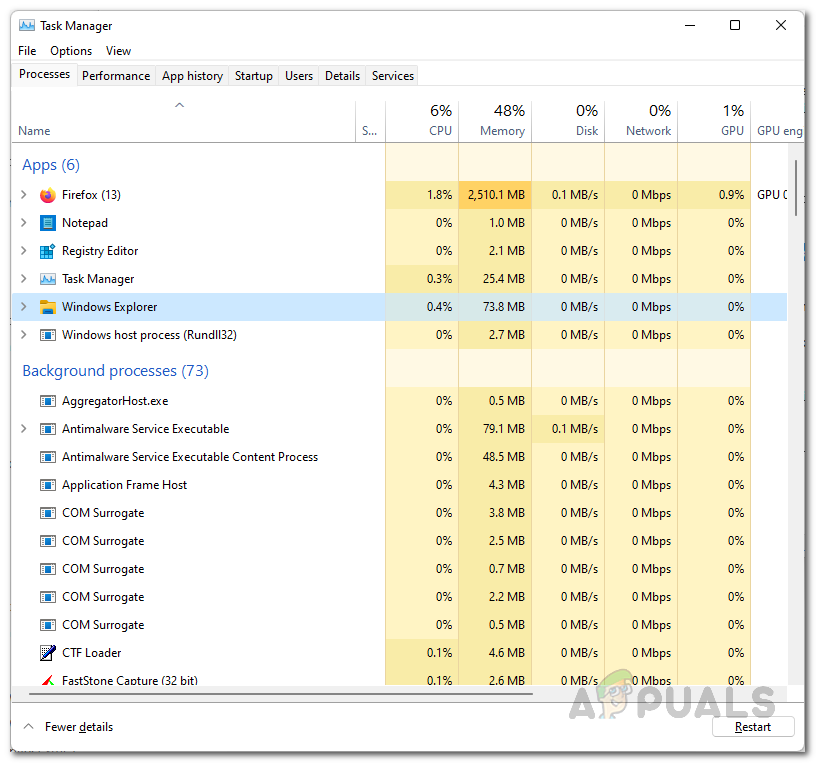Switch to the Details tab
Screen dimensions: 816x763
click(x=342, y=76)
